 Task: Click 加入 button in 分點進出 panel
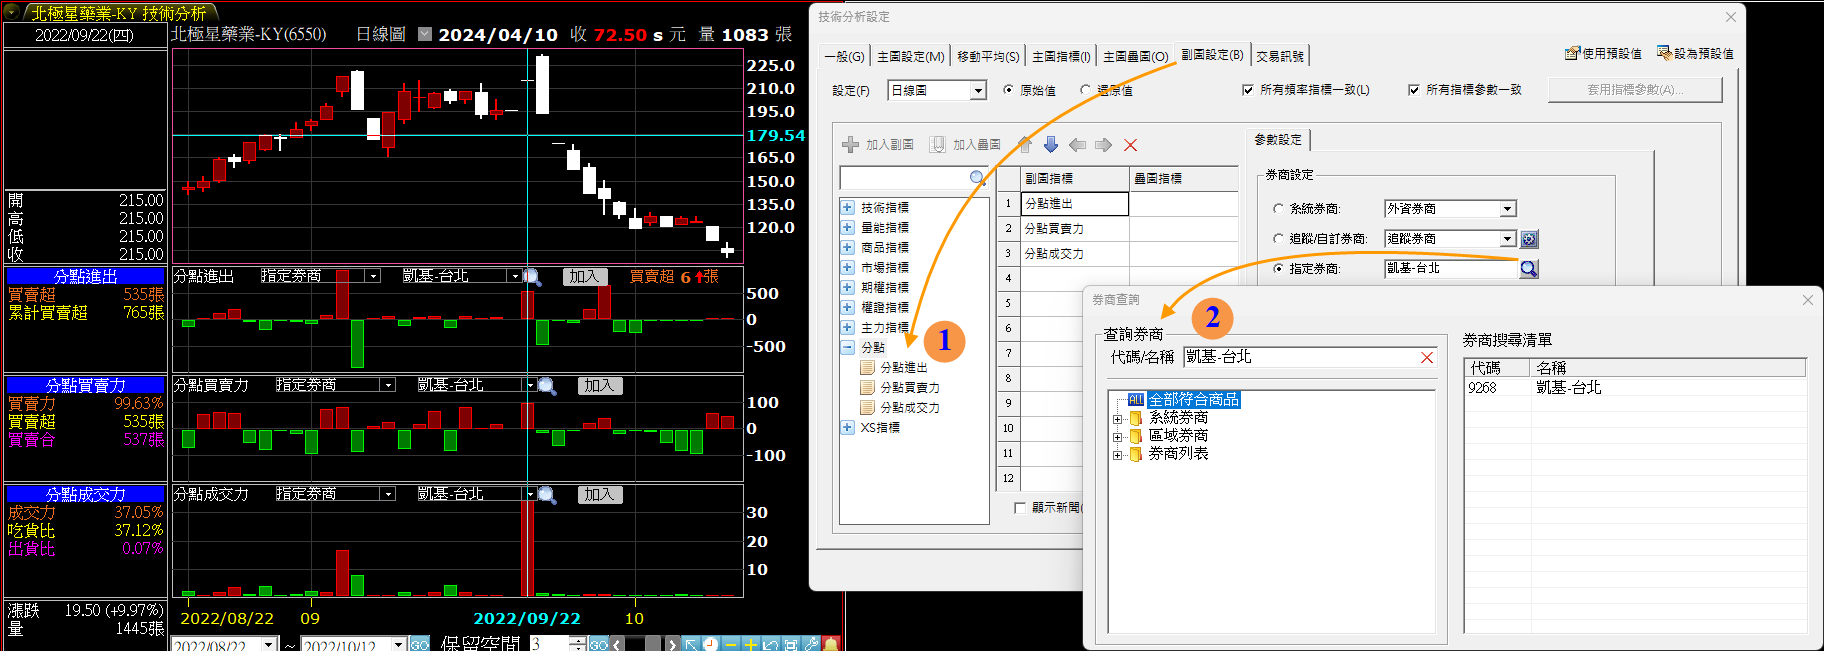pyautogui.click(x=584, y=277)
